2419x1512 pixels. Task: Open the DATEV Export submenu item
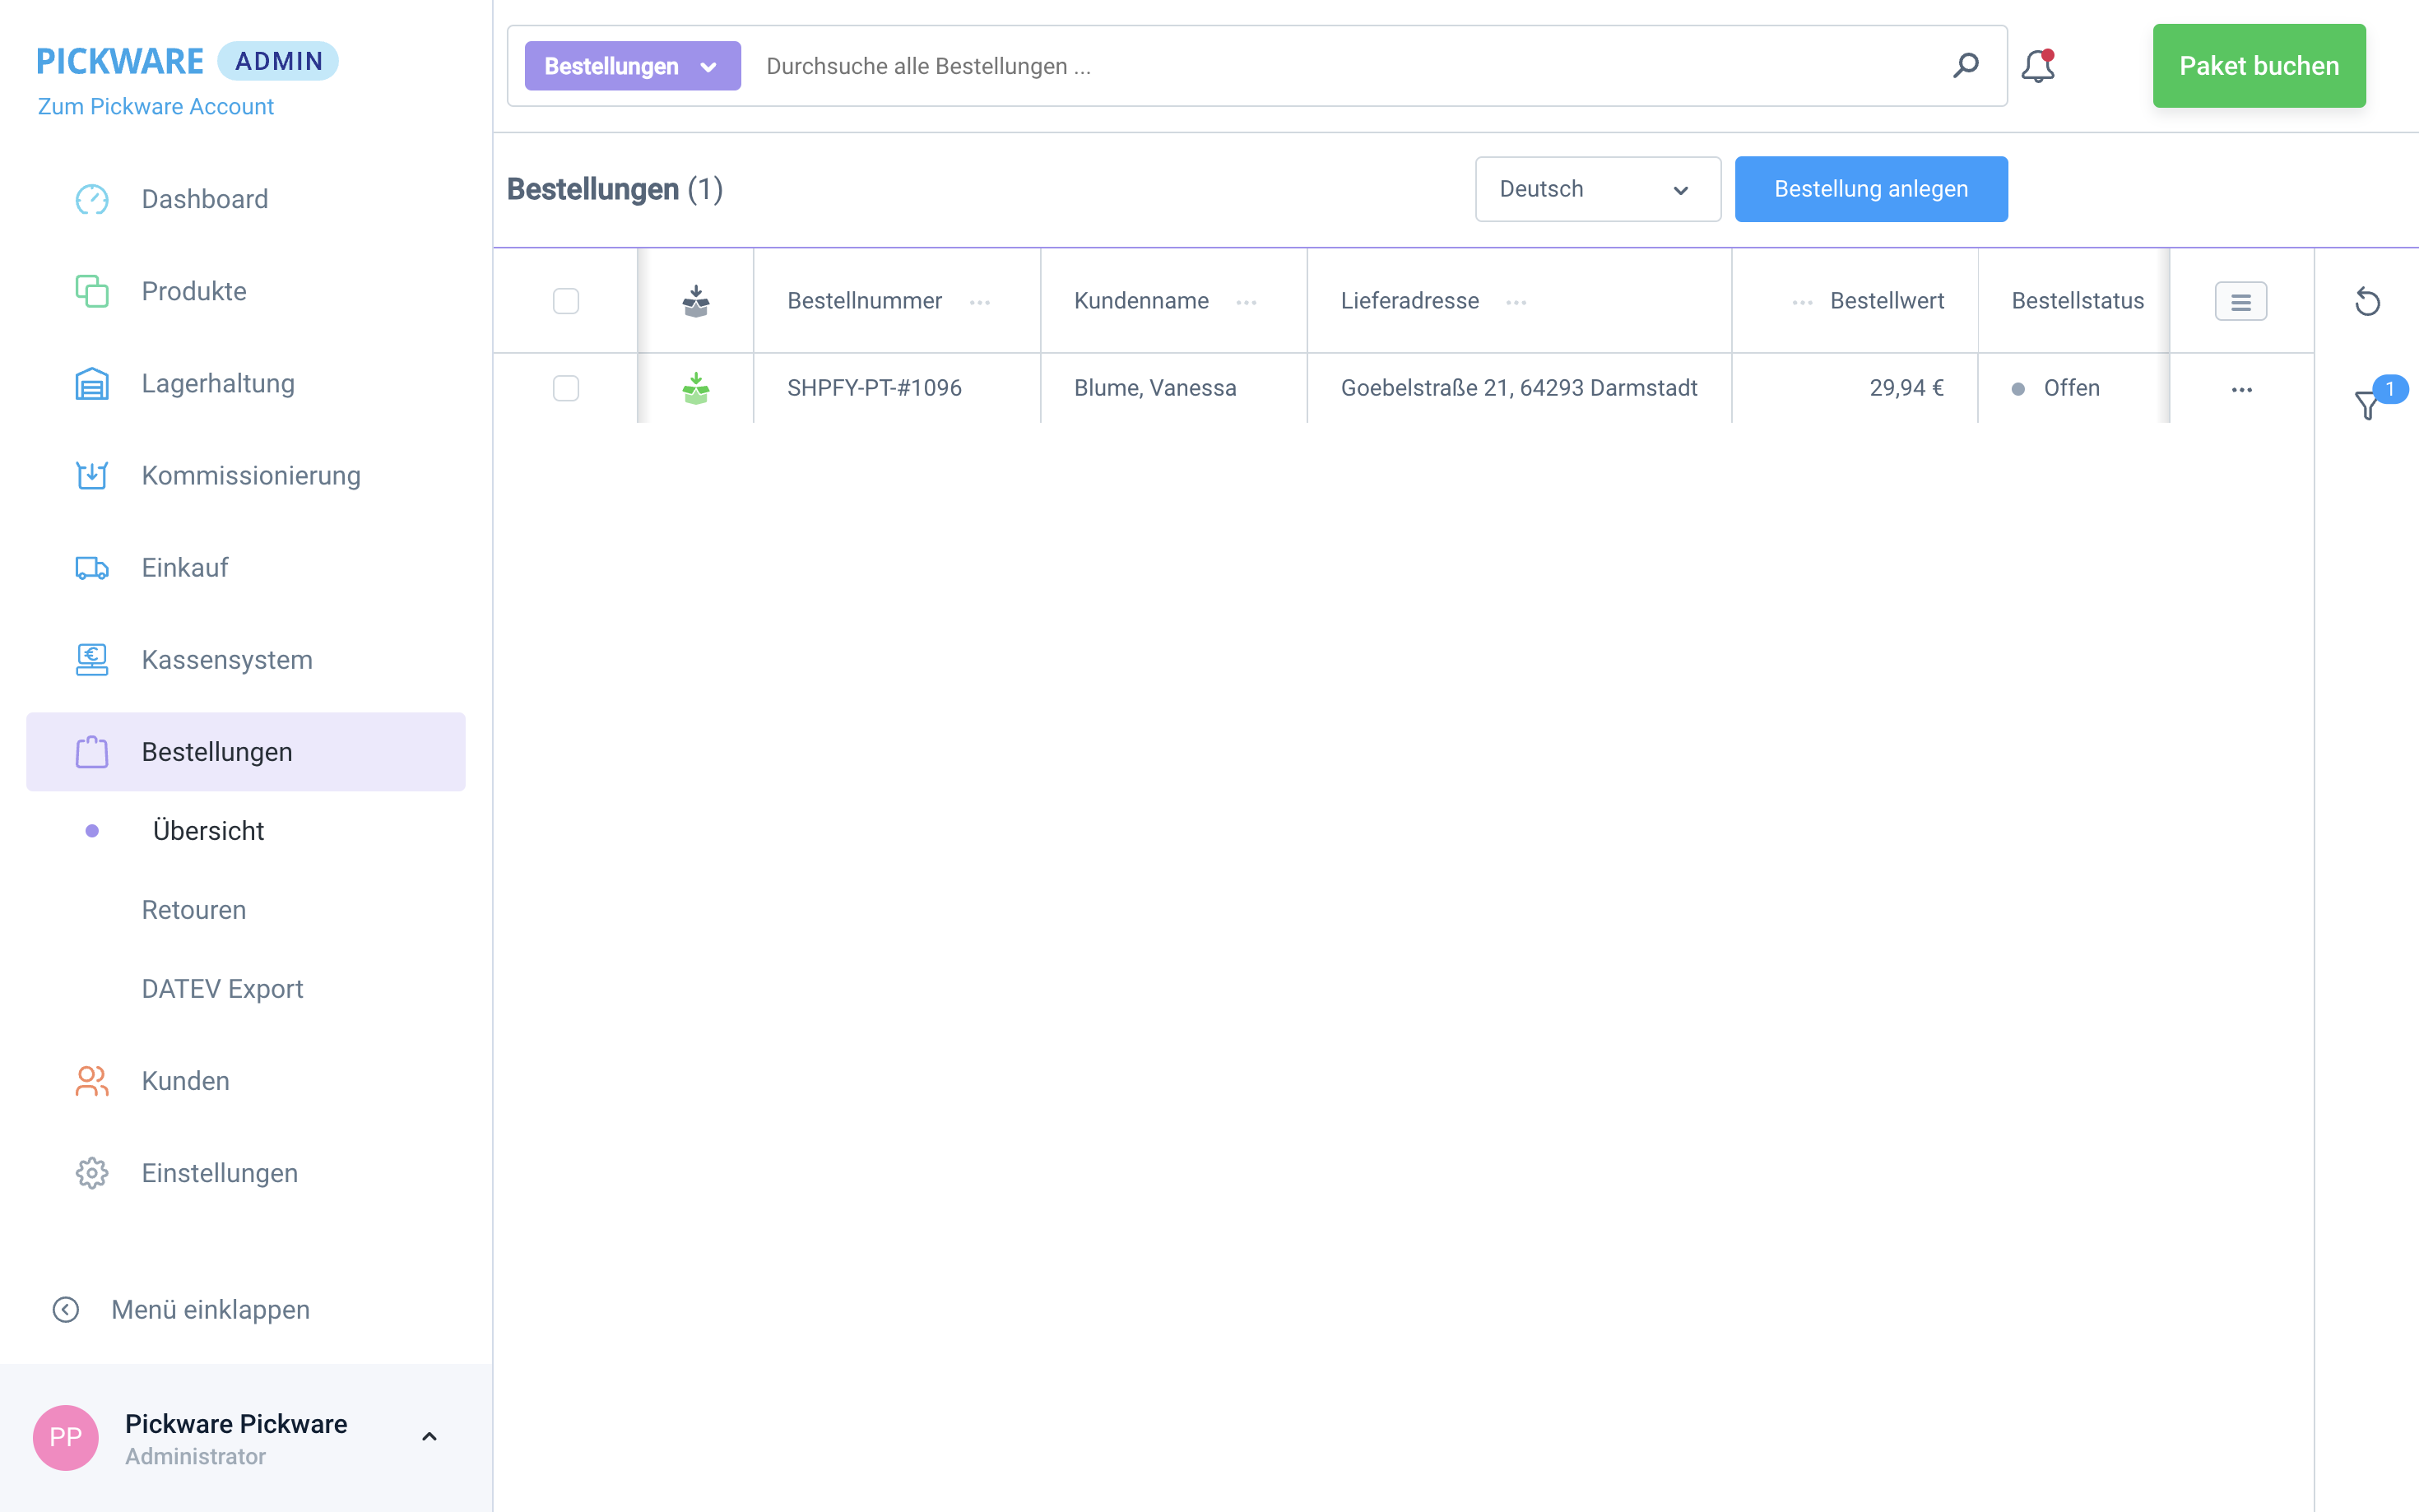pyautogui.click(x=222, y=989)
